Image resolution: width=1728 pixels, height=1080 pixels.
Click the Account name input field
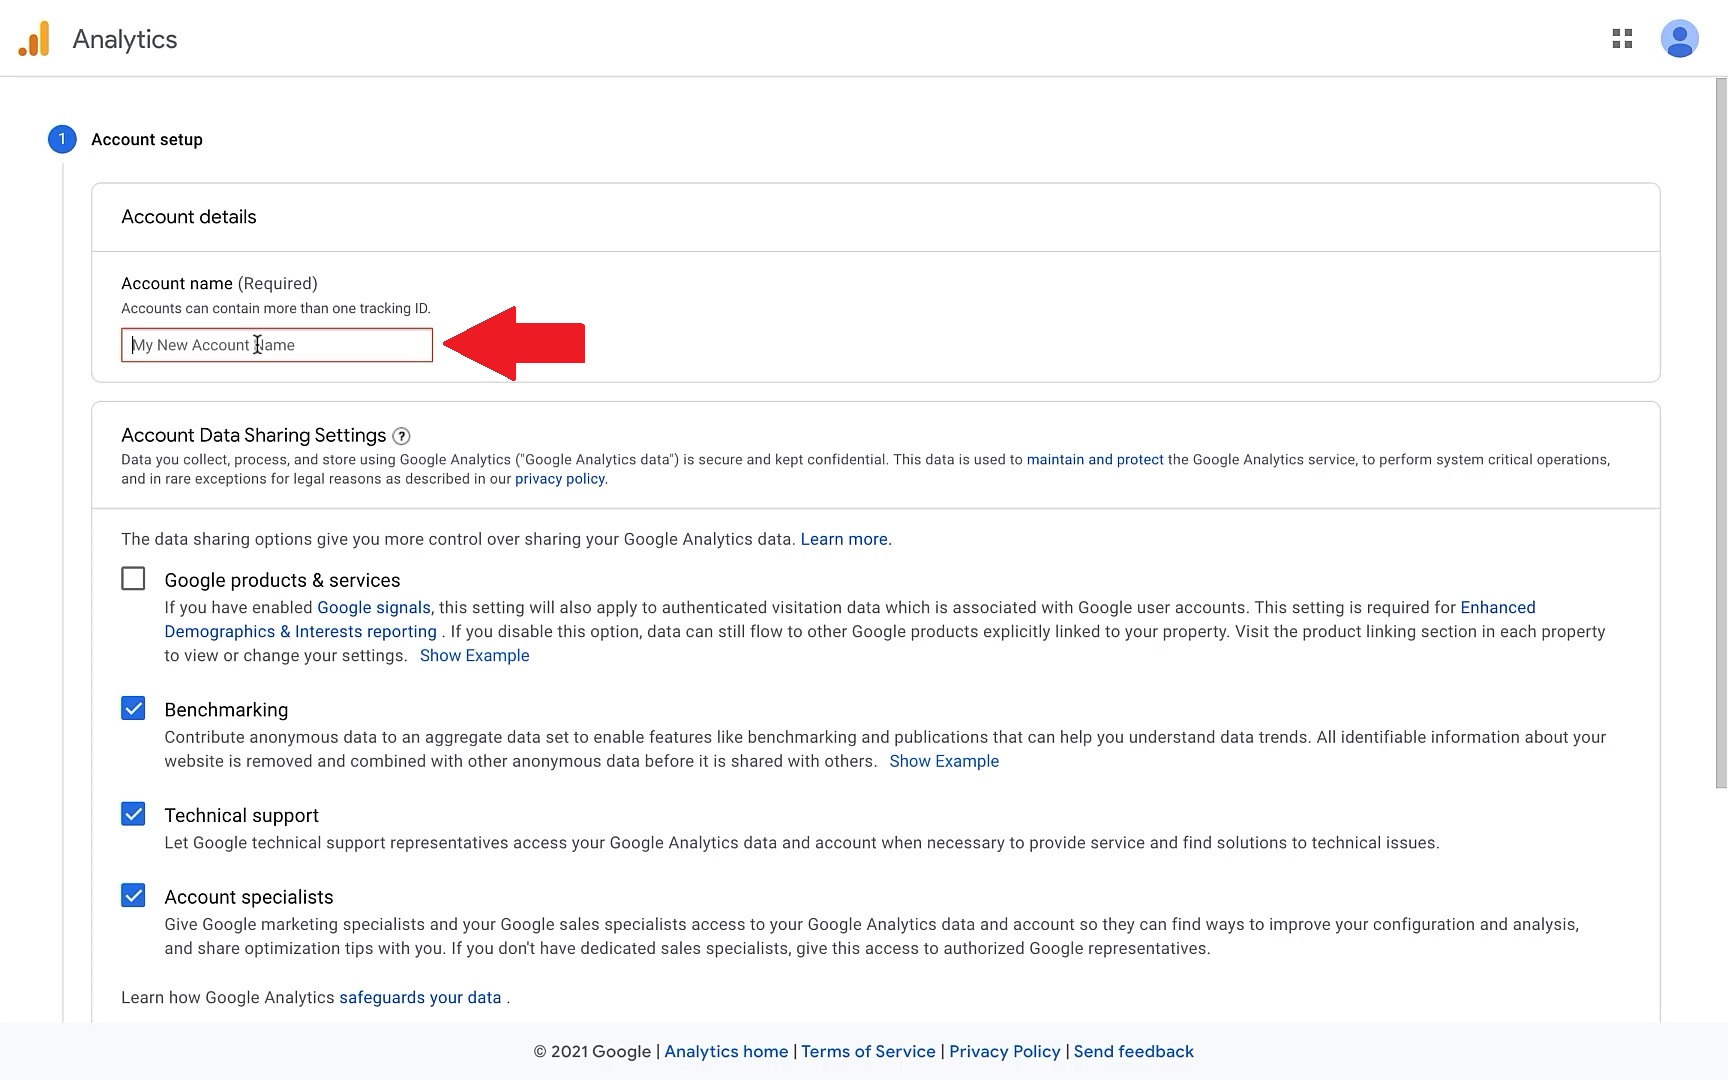point(276,345)
